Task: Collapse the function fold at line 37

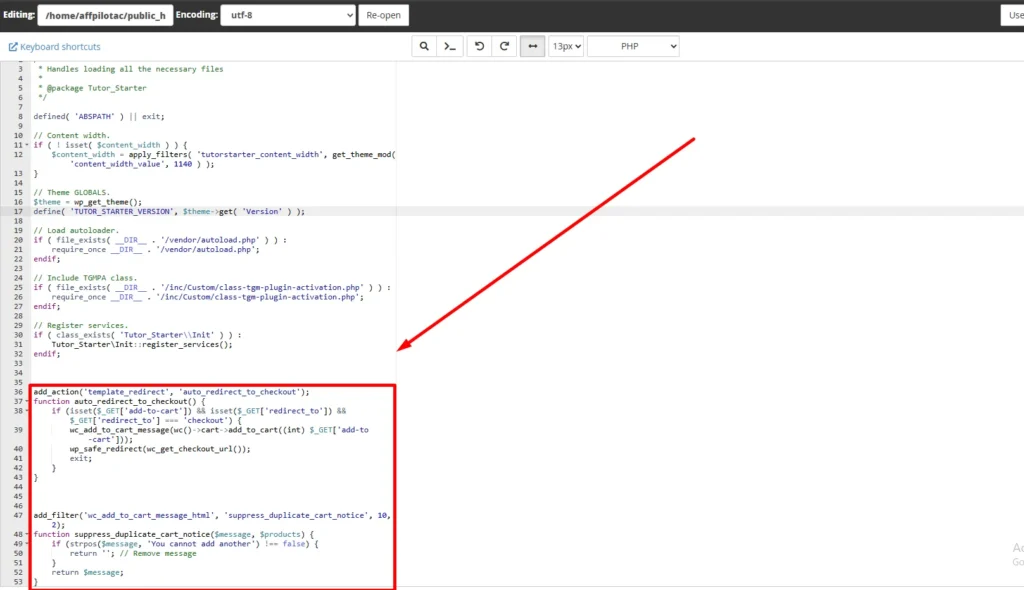Action: tap(27, 401)
